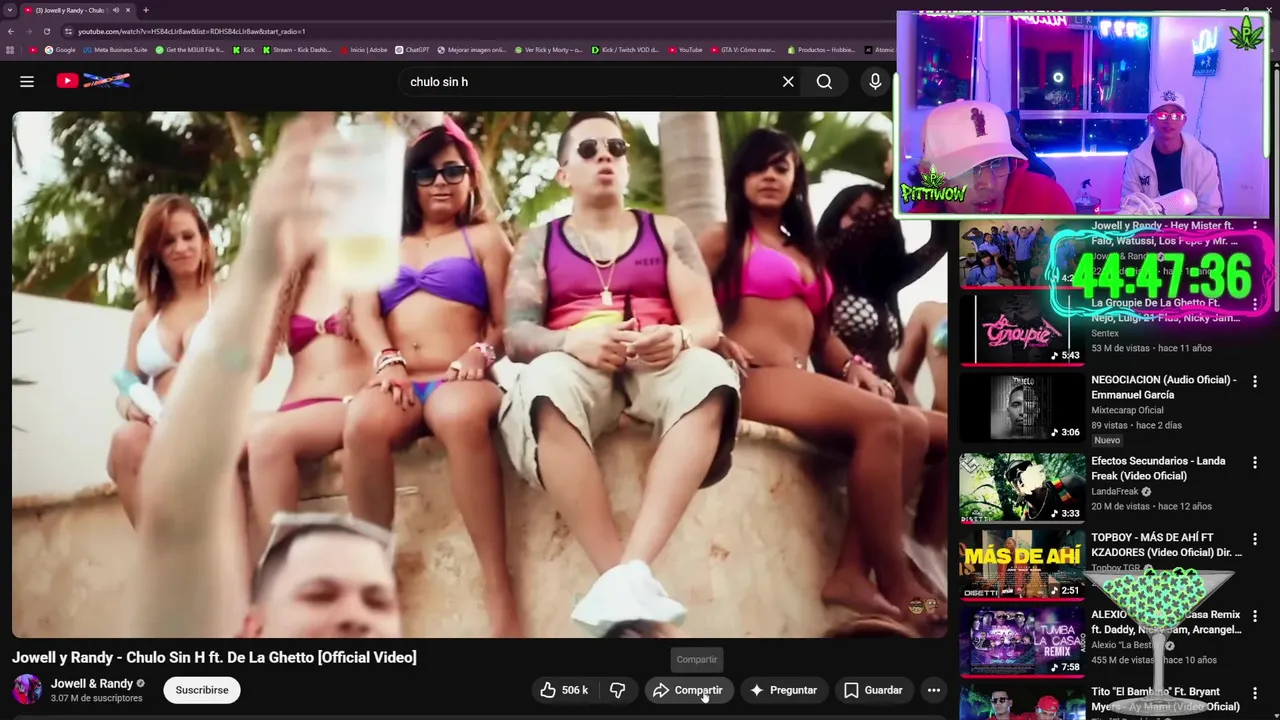Open the bookmarks apps grid icon

pos(11,50)
